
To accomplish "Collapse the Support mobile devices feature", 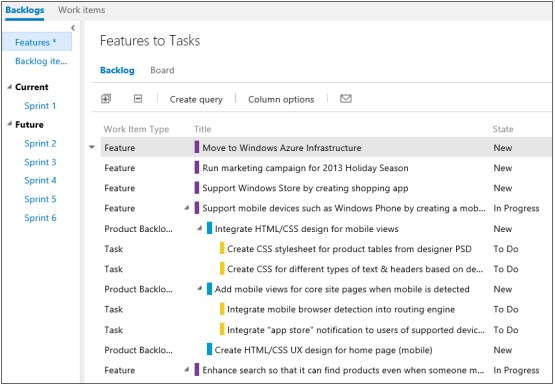I will pyautogui.click(x=187, y=208).
